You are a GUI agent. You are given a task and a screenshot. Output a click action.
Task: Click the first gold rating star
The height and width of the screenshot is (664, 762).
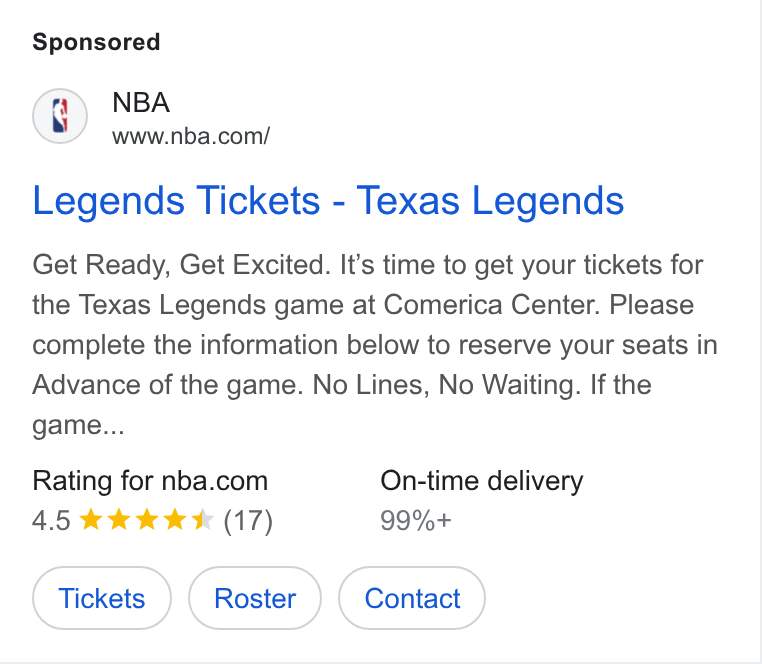90,519
